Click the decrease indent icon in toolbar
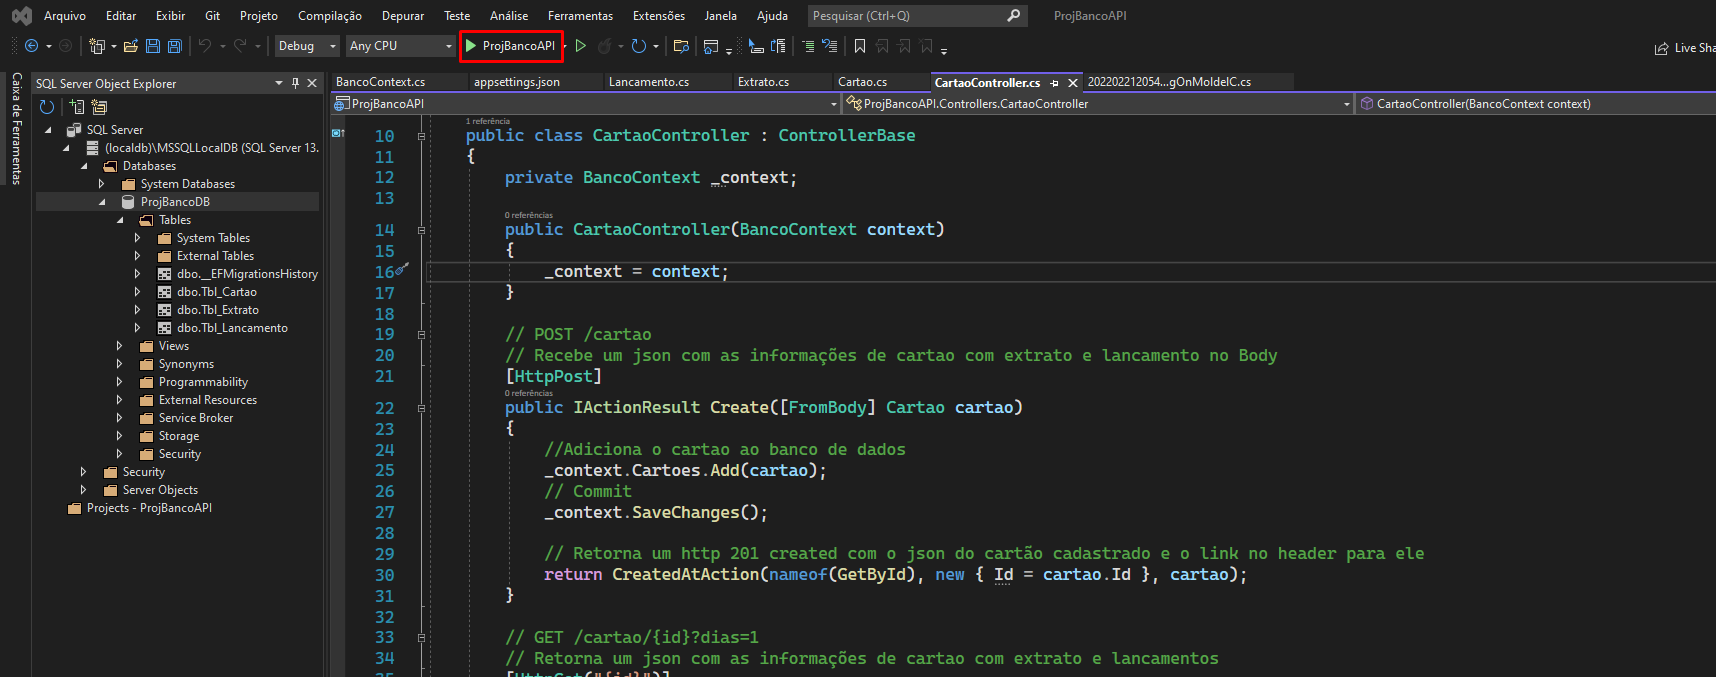Screen dimensions: 1716x677 808,46
